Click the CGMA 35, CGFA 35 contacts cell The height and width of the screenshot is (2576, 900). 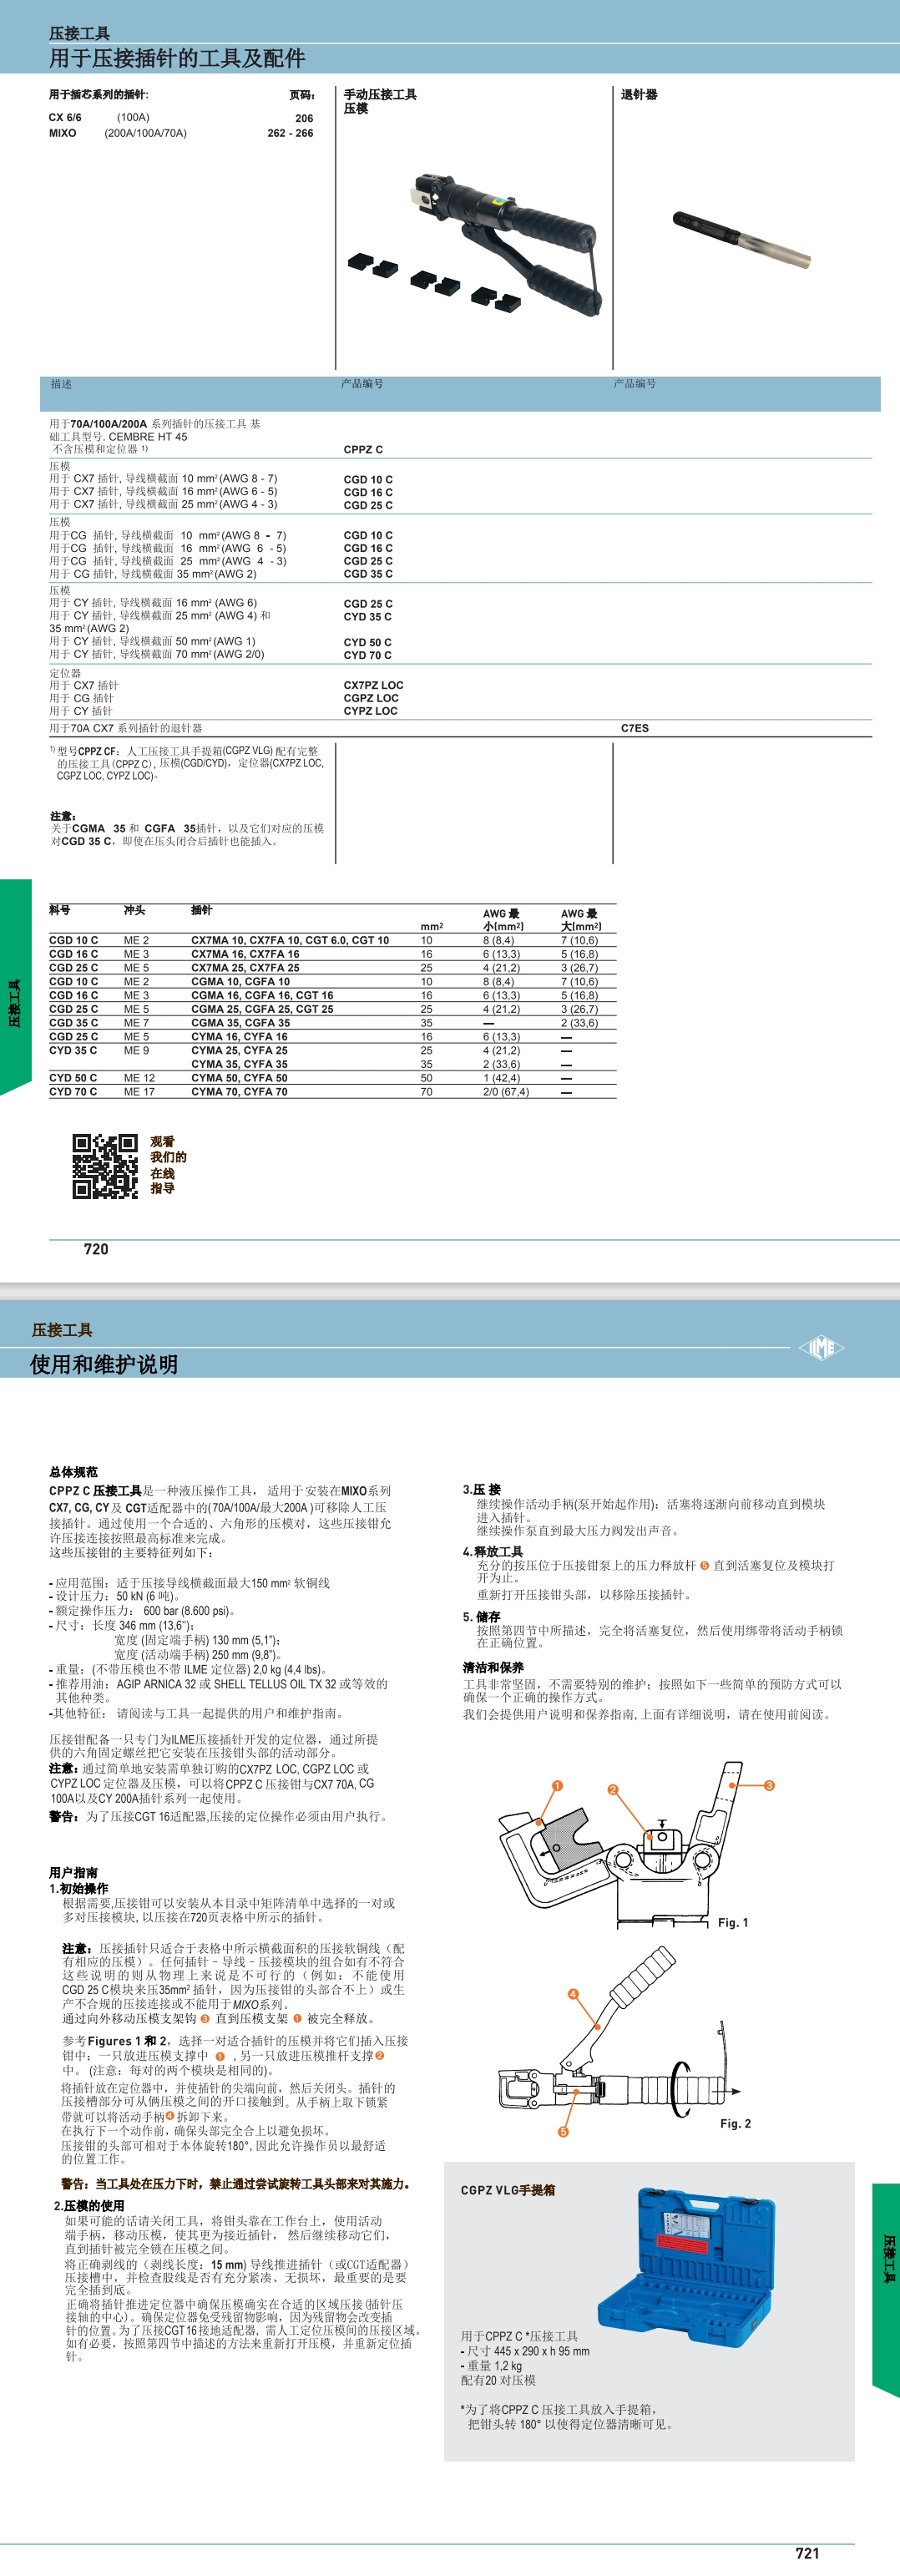coord(240,1022)
